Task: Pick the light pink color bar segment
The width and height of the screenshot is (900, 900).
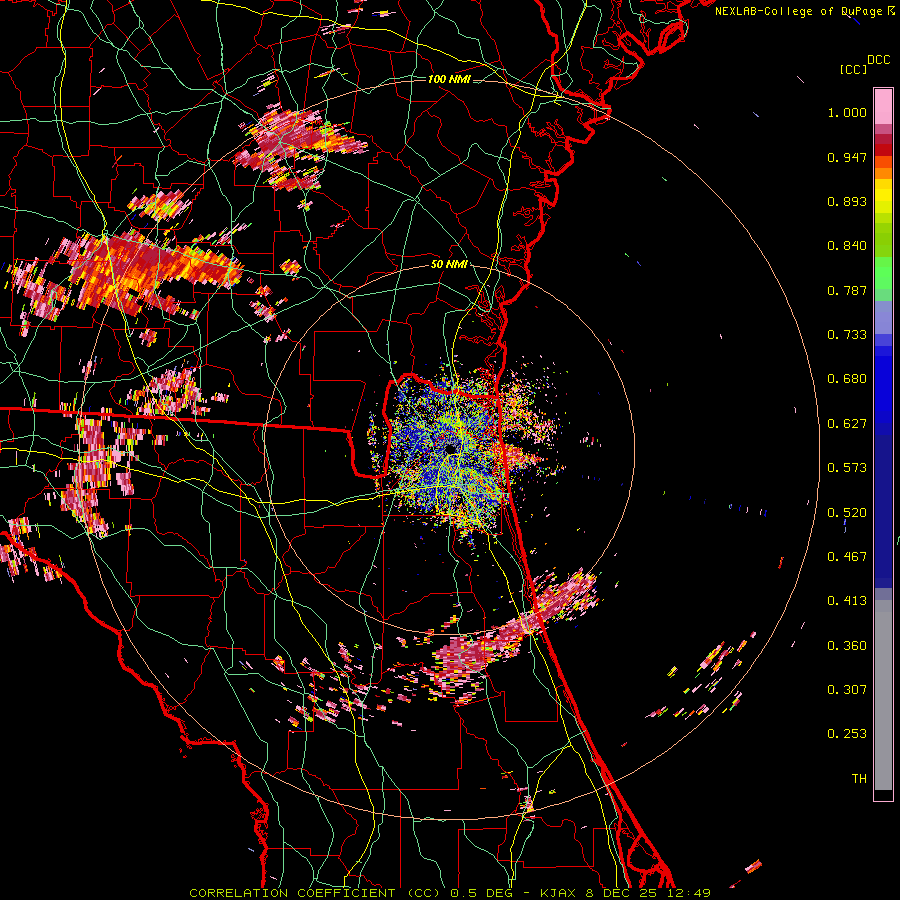Action: click(883, 106)
